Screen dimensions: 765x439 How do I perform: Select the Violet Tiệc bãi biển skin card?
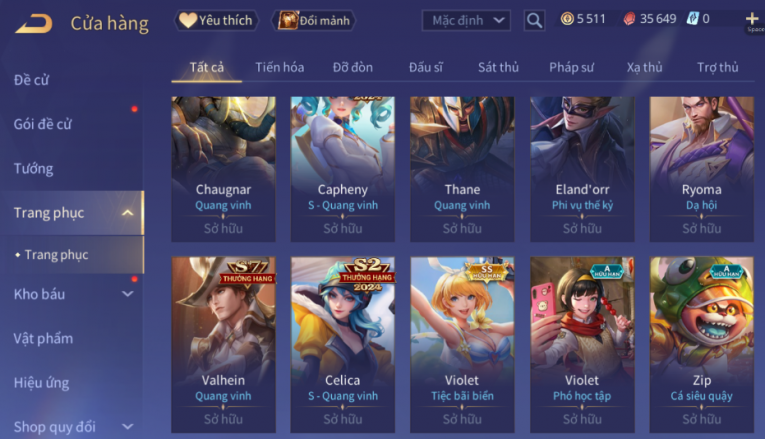click(x=462, y=345)
